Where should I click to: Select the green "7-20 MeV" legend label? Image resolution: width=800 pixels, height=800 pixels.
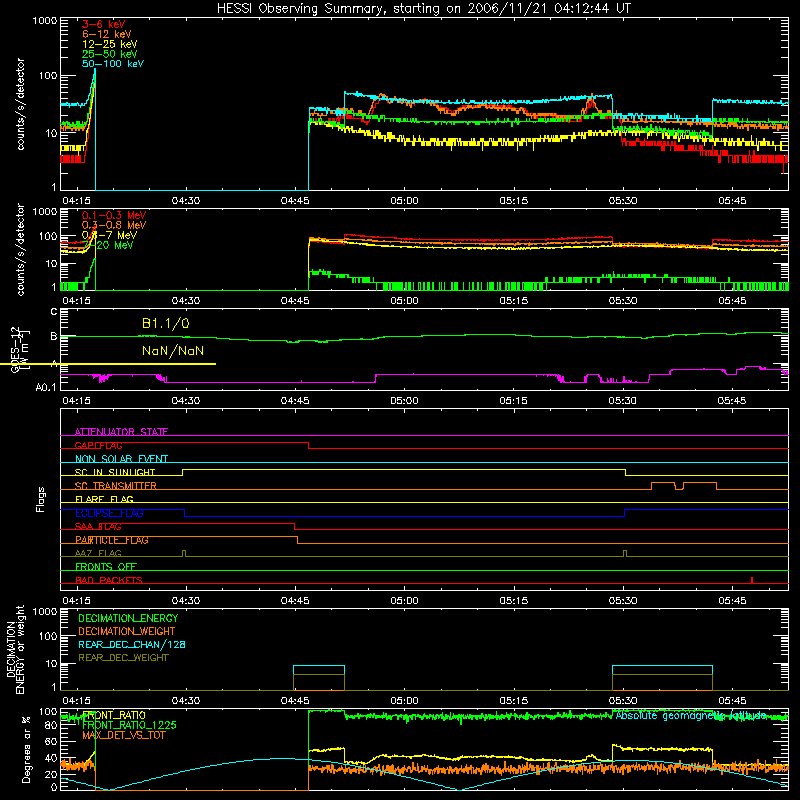[x=109, y=245]
